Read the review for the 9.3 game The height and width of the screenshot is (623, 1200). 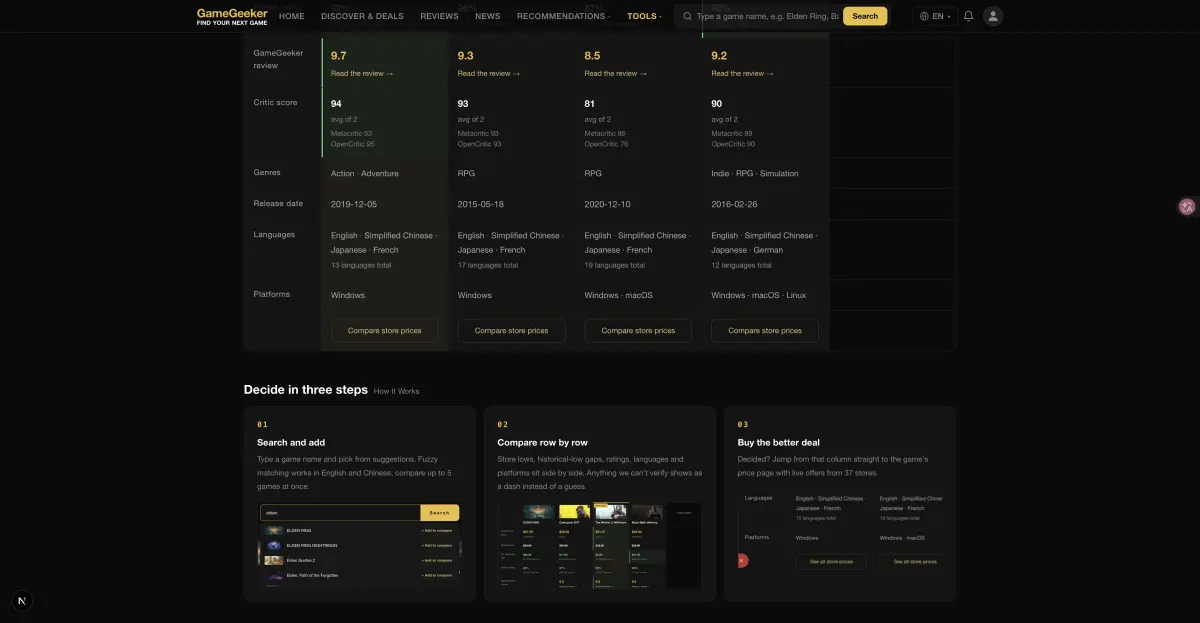(x=489, y=73)
